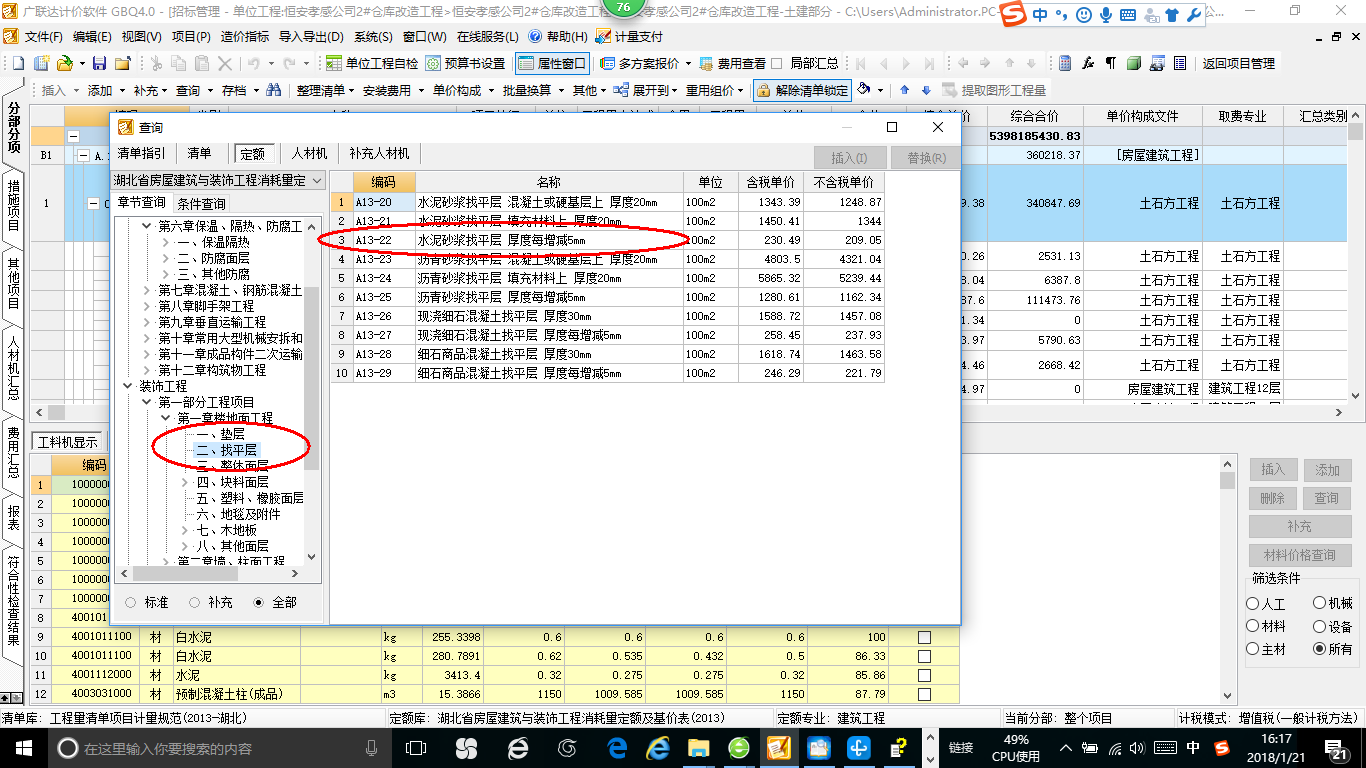This screenshot has height=768, width=1366.
Task: Select 设备 filter radio button
Action: pos(1320,627)
